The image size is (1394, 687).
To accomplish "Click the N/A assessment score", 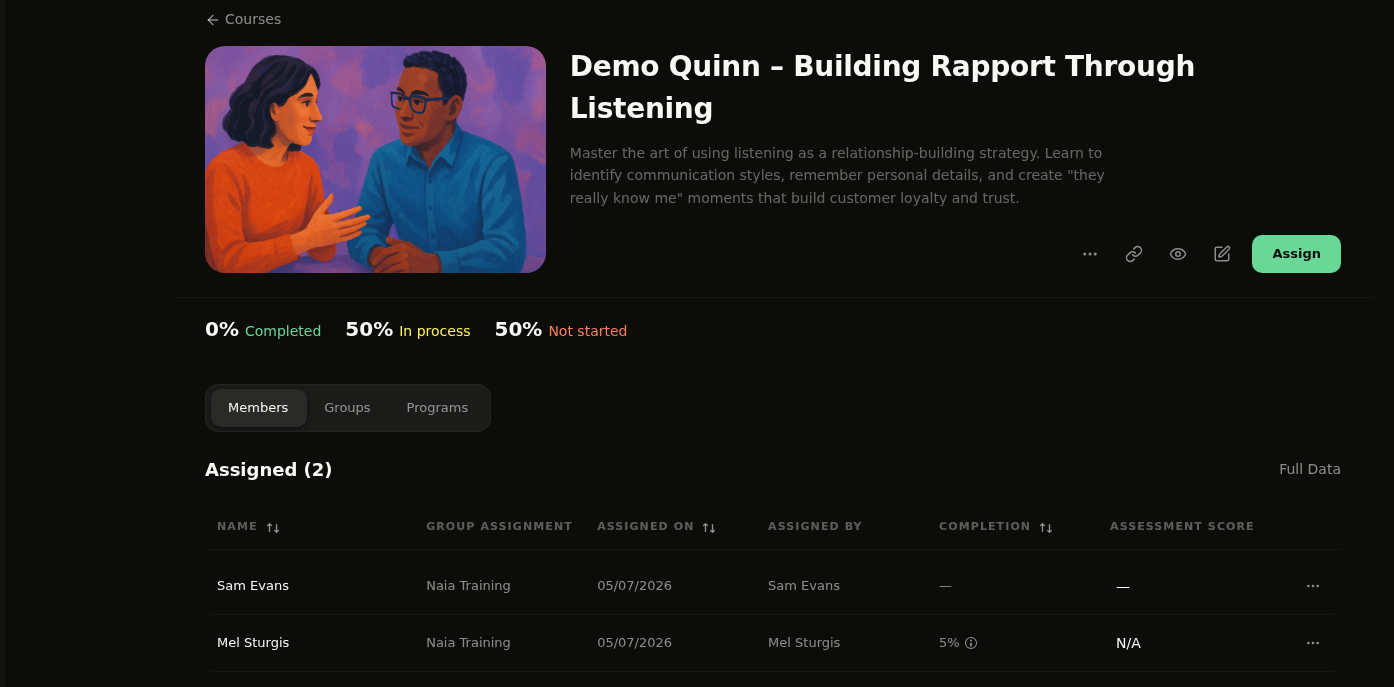I will click(x=1128, y=643).
